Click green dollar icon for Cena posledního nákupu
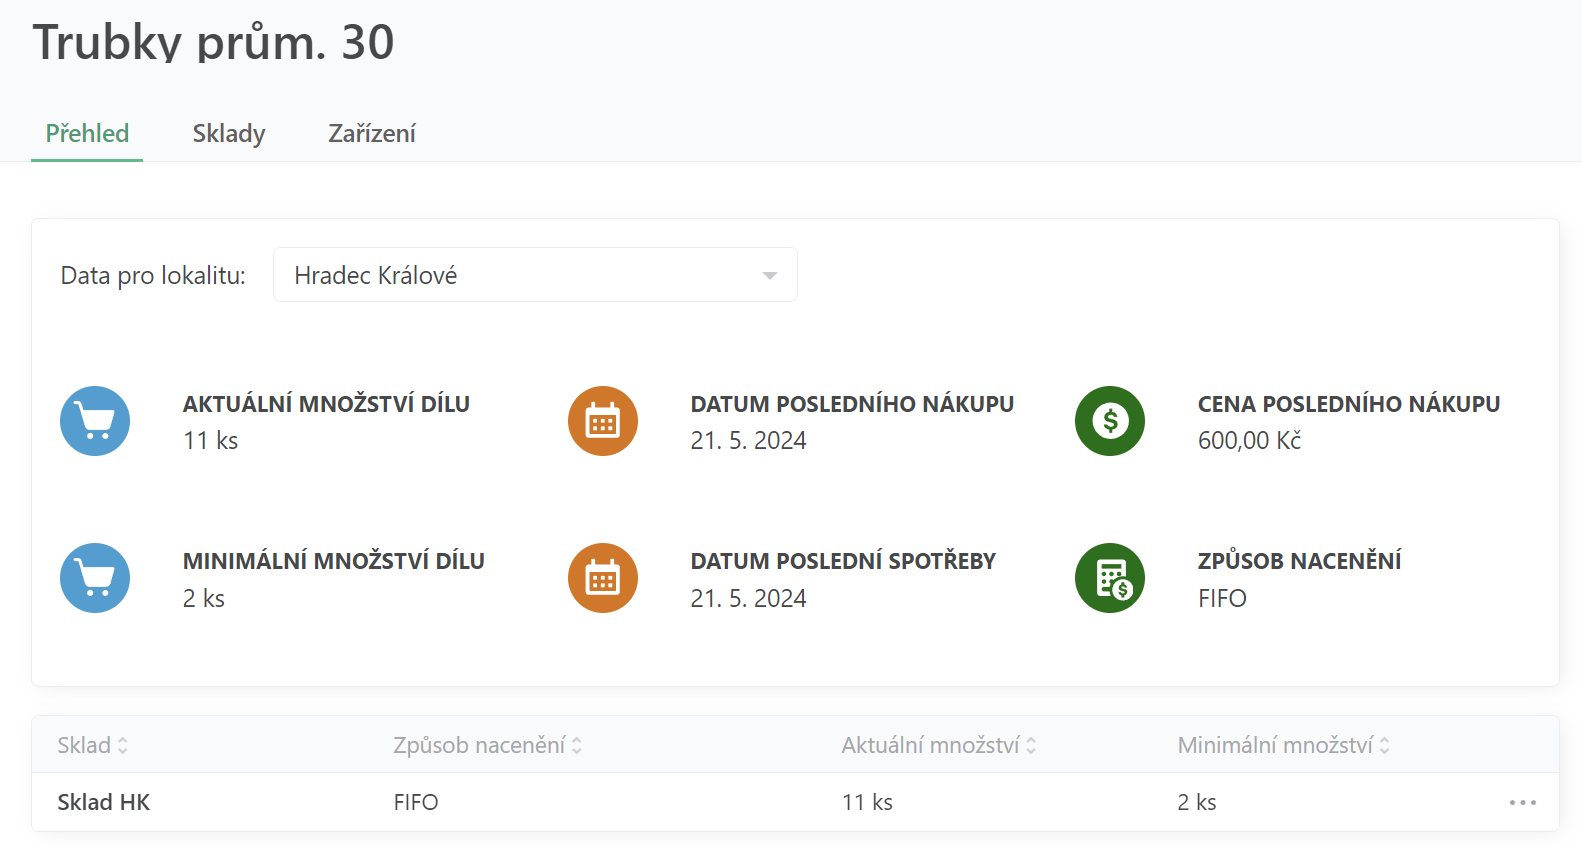This screenshot has width=1582, height=846. 1110,421
